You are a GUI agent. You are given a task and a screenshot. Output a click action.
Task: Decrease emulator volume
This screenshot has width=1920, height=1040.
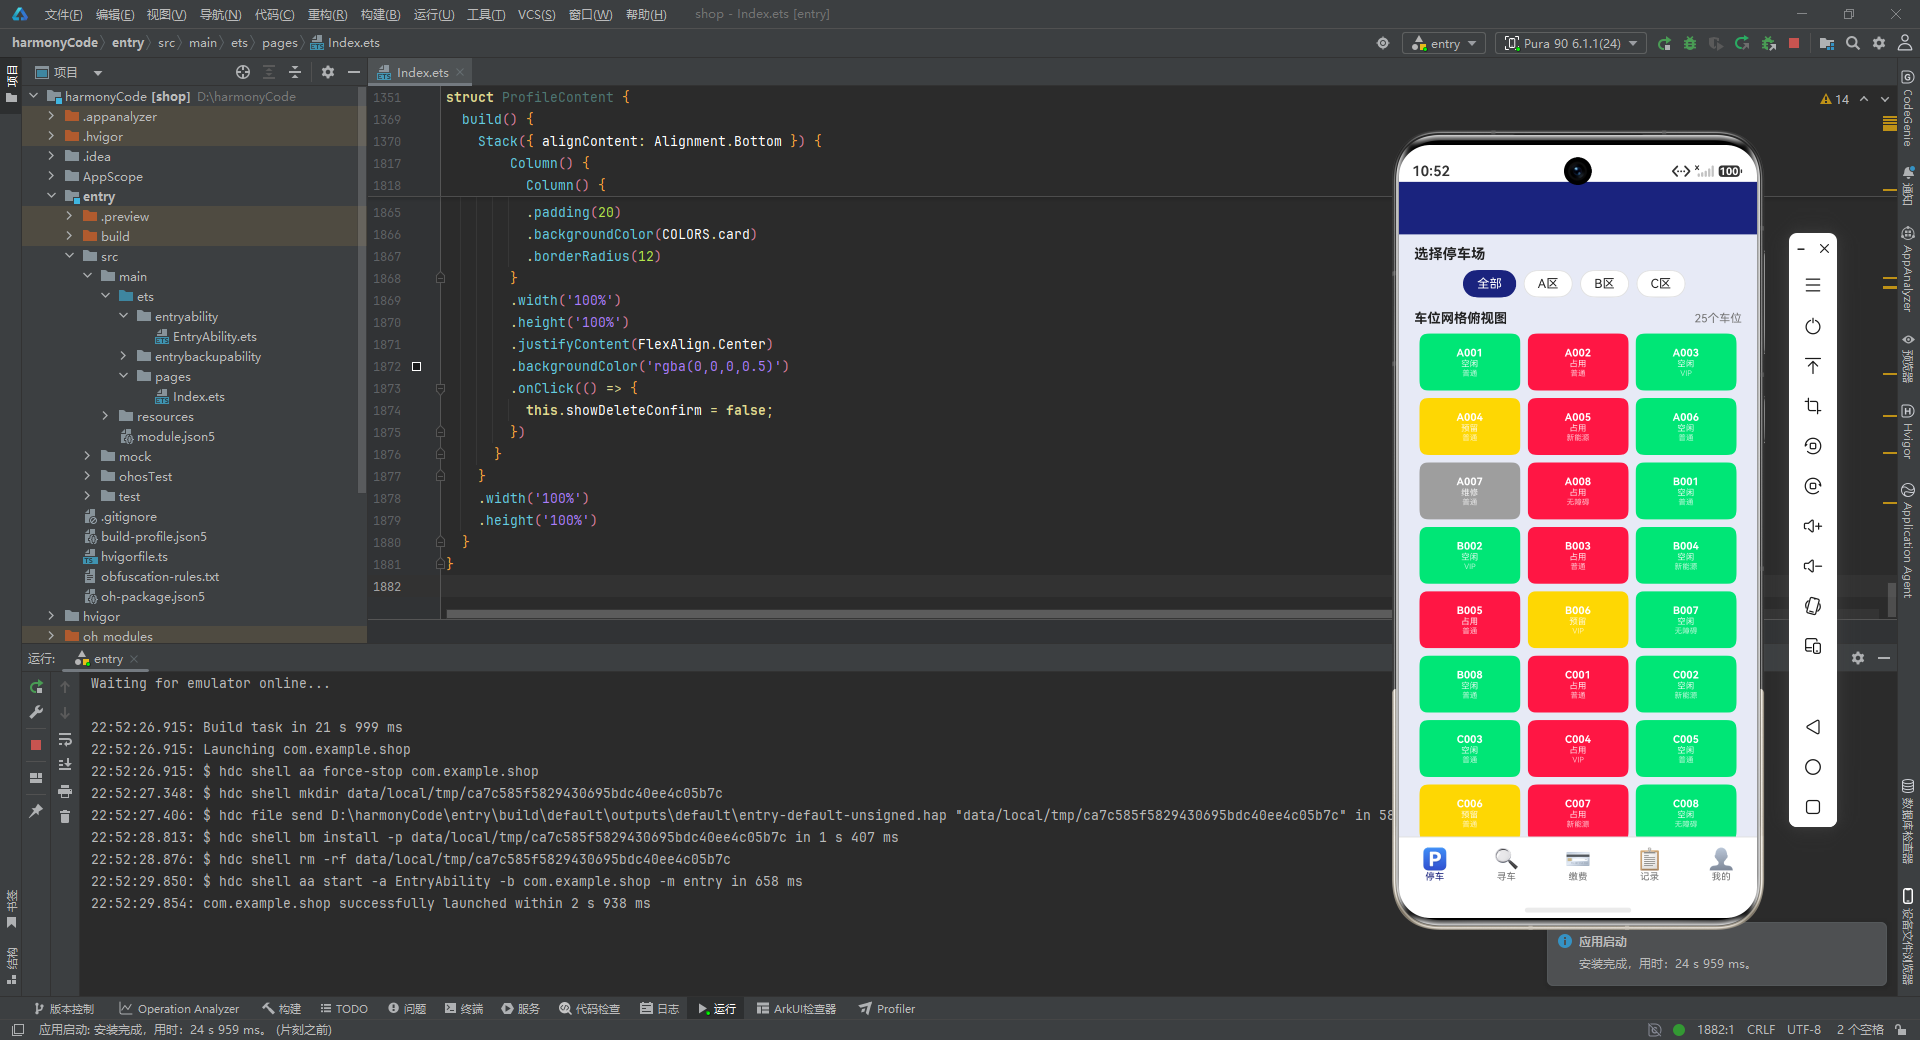[x=1813, y=566]
